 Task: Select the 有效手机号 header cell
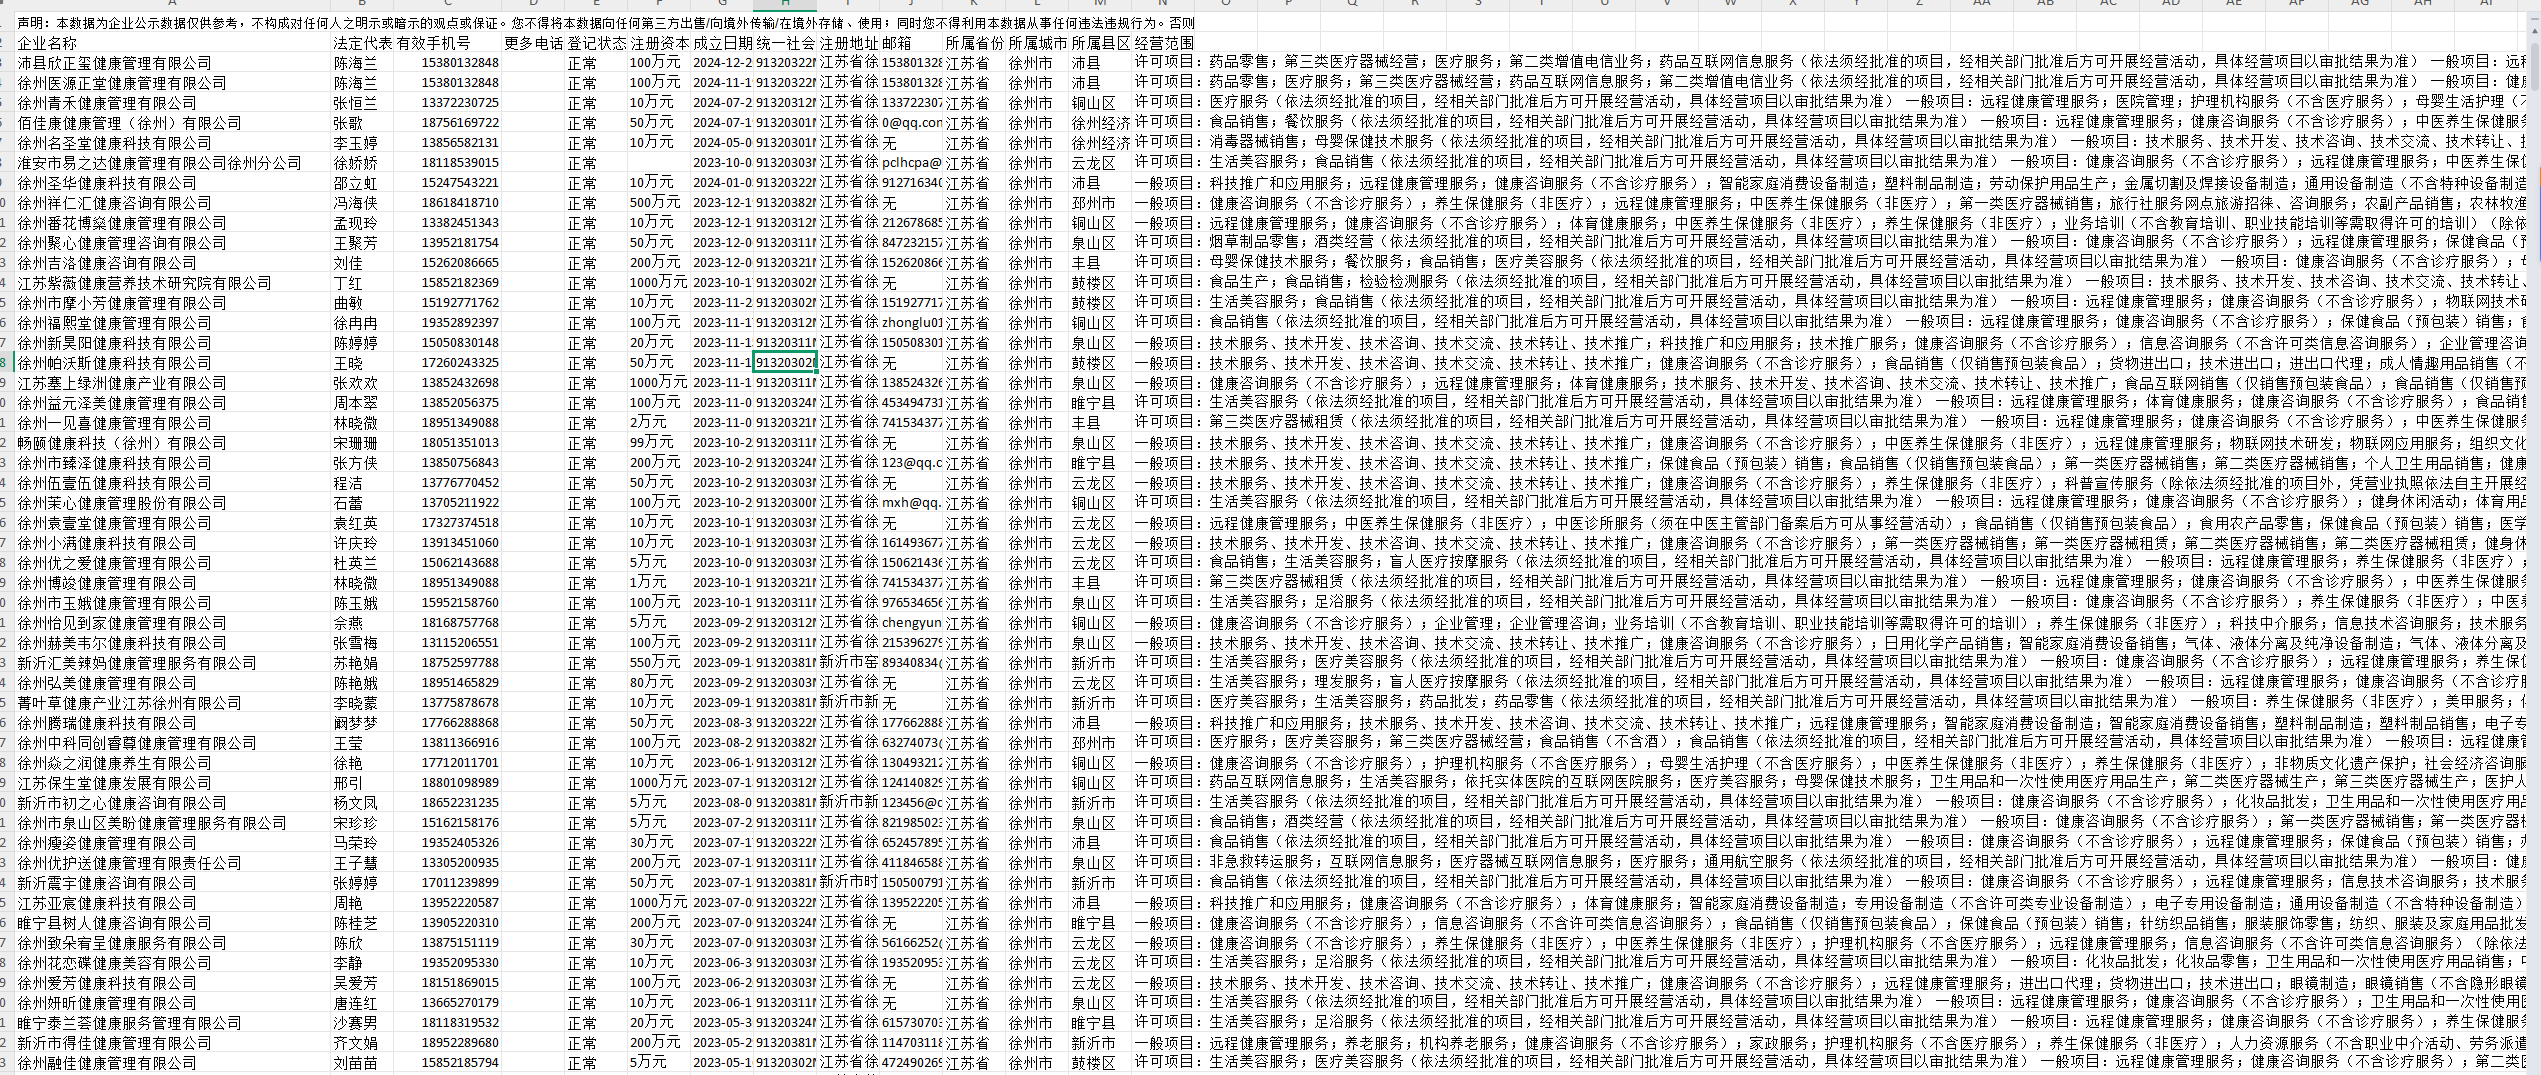coord(433,43)
